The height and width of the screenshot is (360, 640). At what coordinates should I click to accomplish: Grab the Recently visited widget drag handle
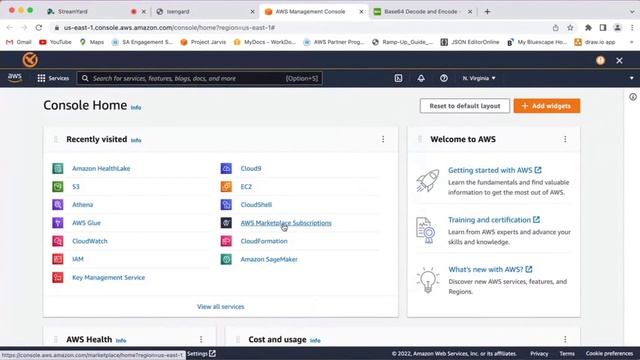(x=56, y=139)
